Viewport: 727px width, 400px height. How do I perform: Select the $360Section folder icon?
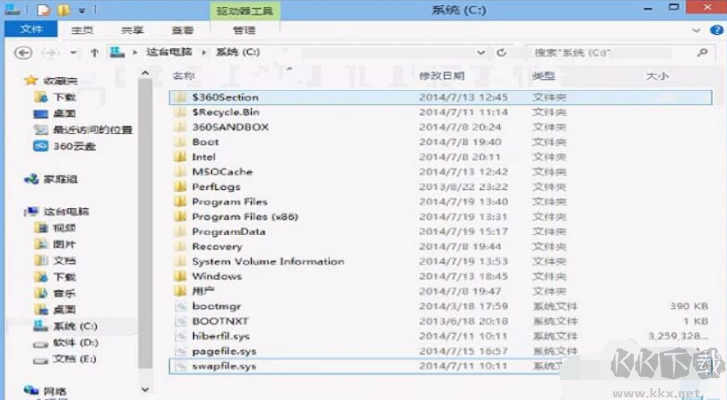180,97
